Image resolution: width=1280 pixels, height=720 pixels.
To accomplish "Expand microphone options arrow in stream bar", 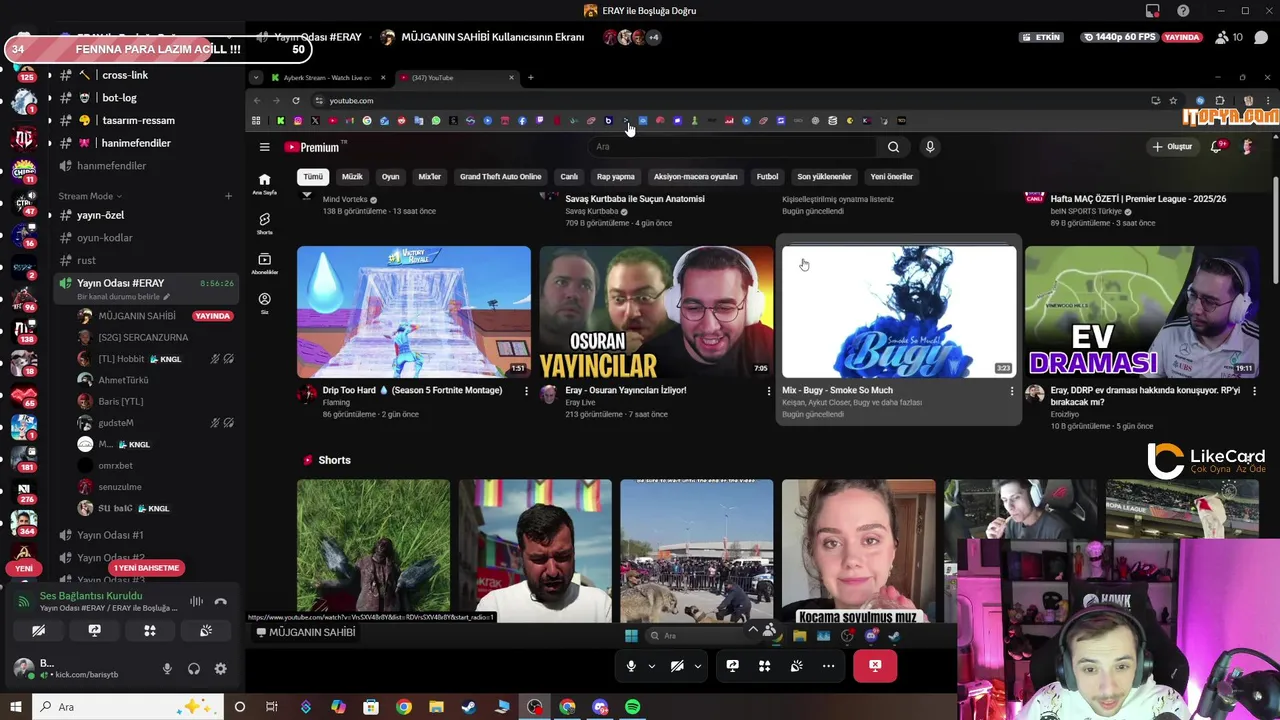I will [x=652, y=666].
